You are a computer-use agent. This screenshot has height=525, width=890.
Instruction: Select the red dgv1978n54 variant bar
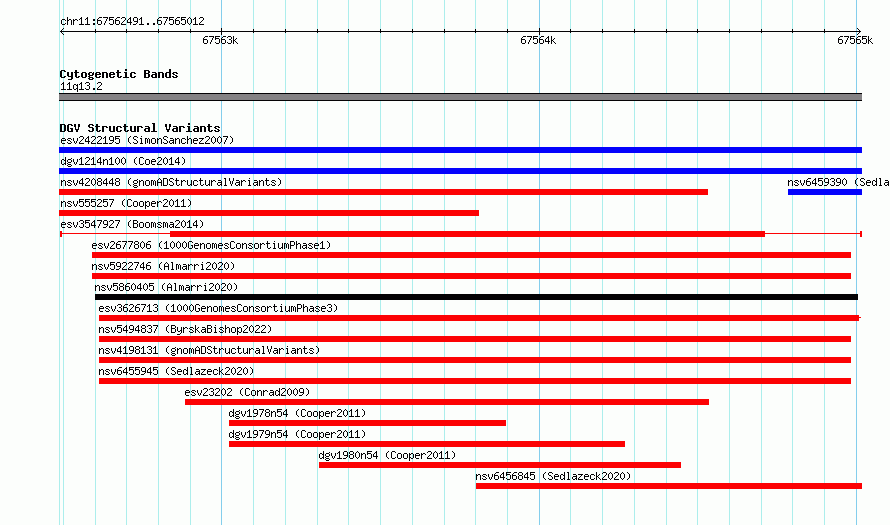(367, 423)
